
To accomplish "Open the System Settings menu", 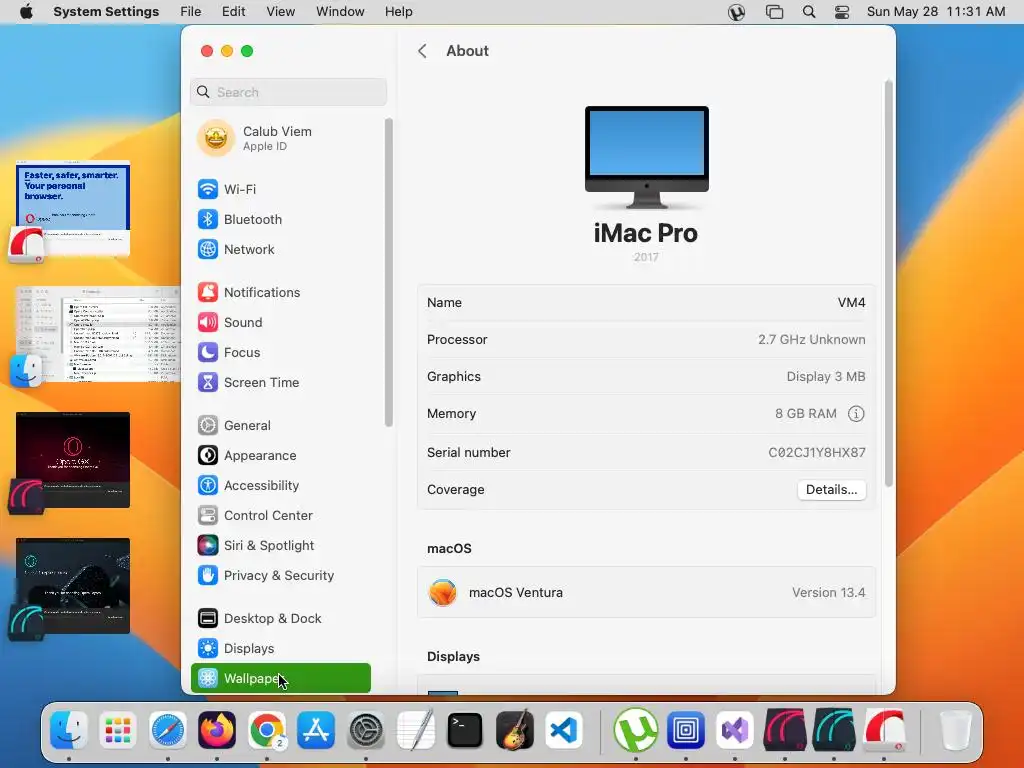I will 106,12.
